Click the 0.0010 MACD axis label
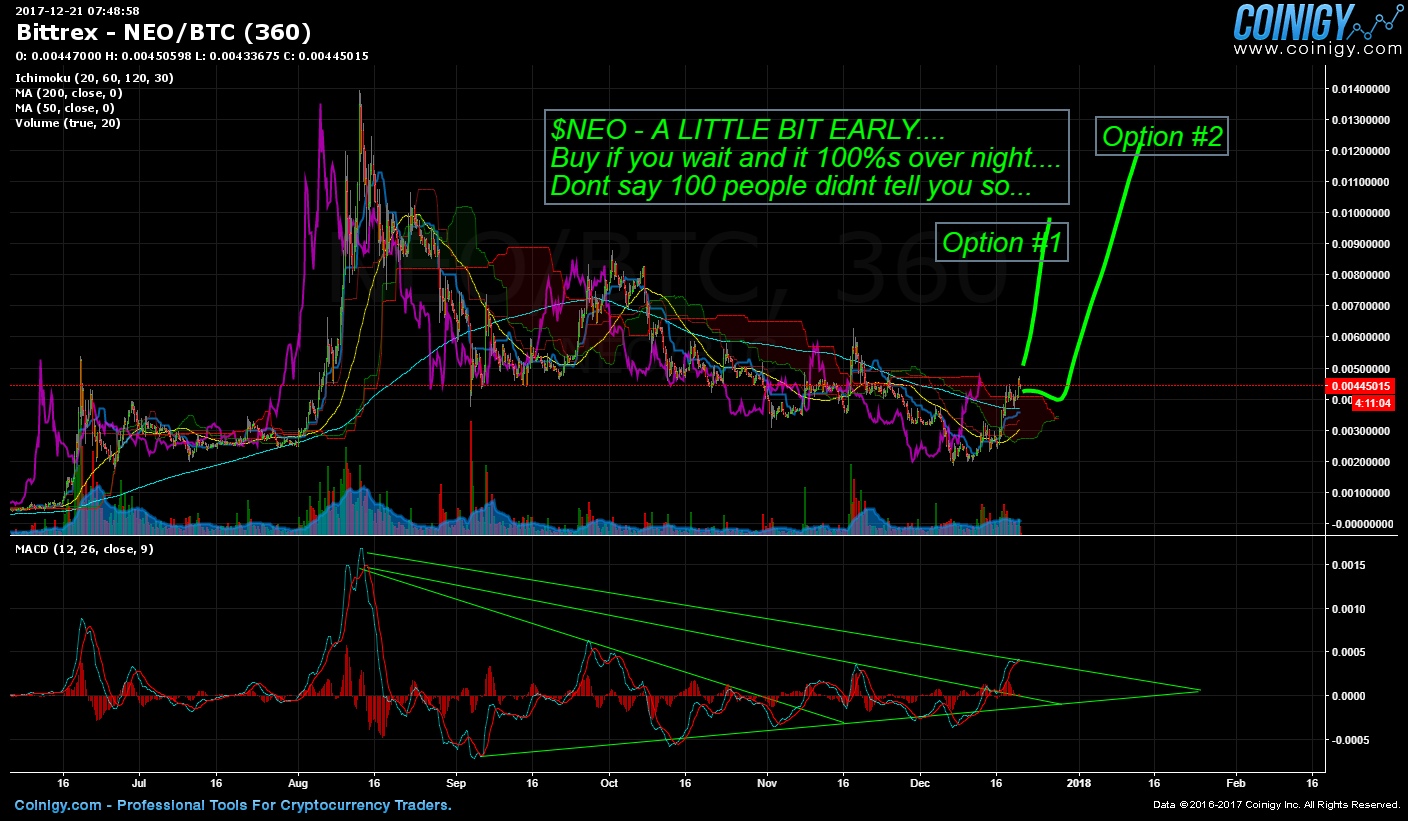This screenshot has height=821, width=1408. pyautogui.click(x=1349, y=609)
